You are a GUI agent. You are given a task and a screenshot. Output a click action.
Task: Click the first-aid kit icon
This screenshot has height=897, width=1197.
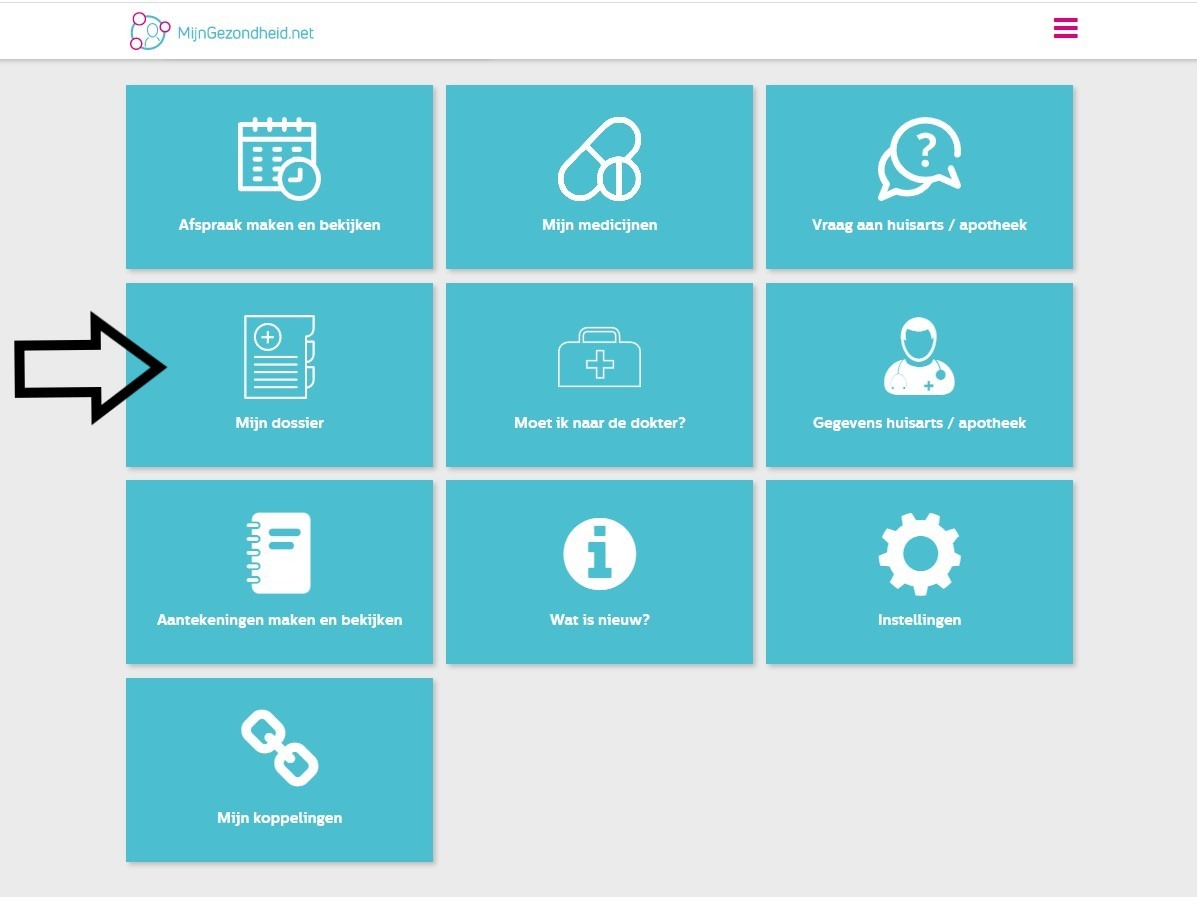(x=599, y=357)
